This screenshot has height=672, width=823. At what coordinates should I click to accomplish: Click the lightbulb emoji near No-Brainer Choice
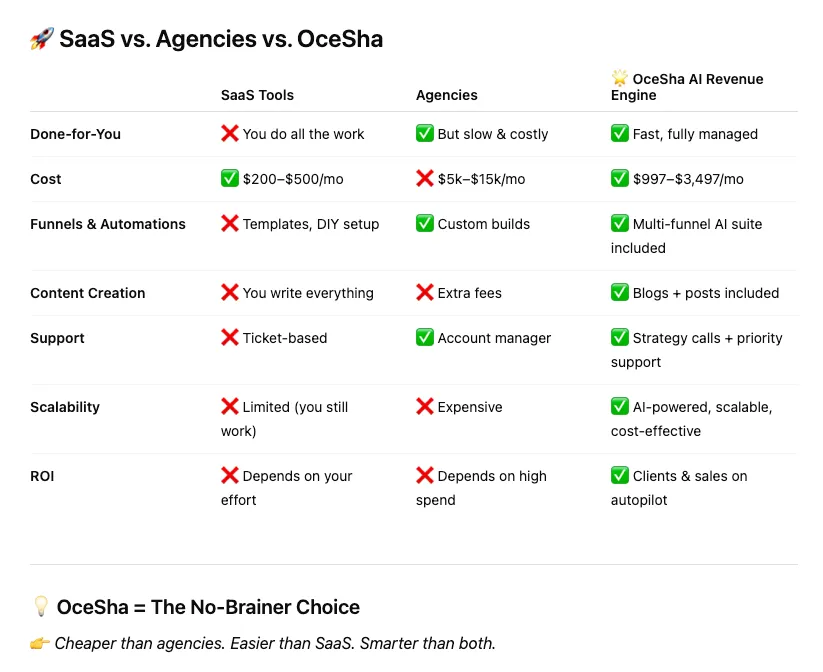click(41, 606)
